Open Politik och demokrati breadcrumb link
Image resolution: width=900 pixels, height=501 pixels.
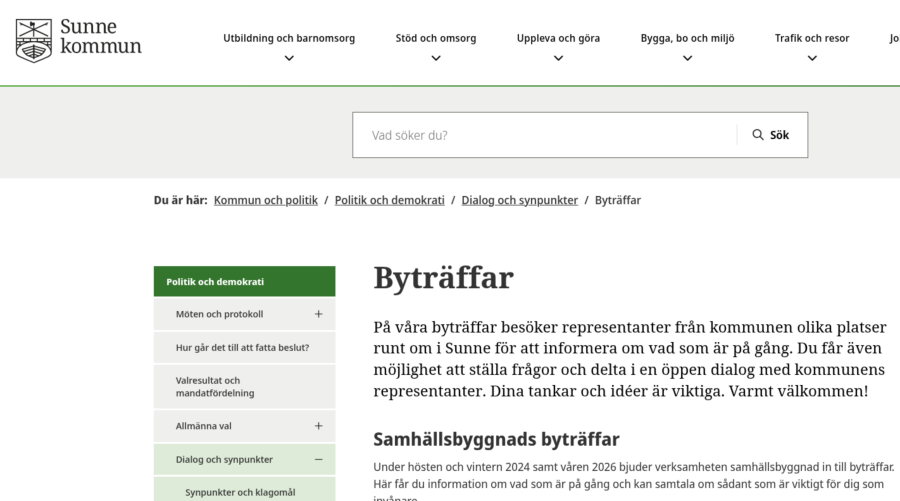click(x=389, y=200)
